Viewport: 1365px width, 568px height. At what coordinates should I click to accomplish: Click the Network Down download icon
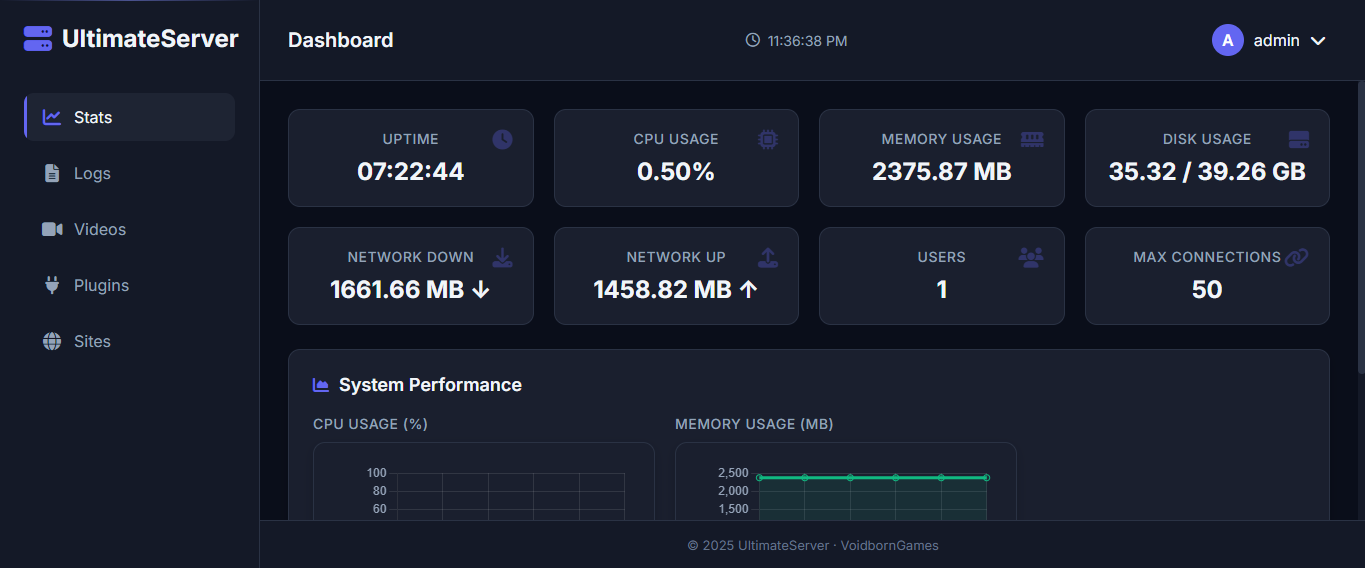pyautogui.click(x=502, y=258)
